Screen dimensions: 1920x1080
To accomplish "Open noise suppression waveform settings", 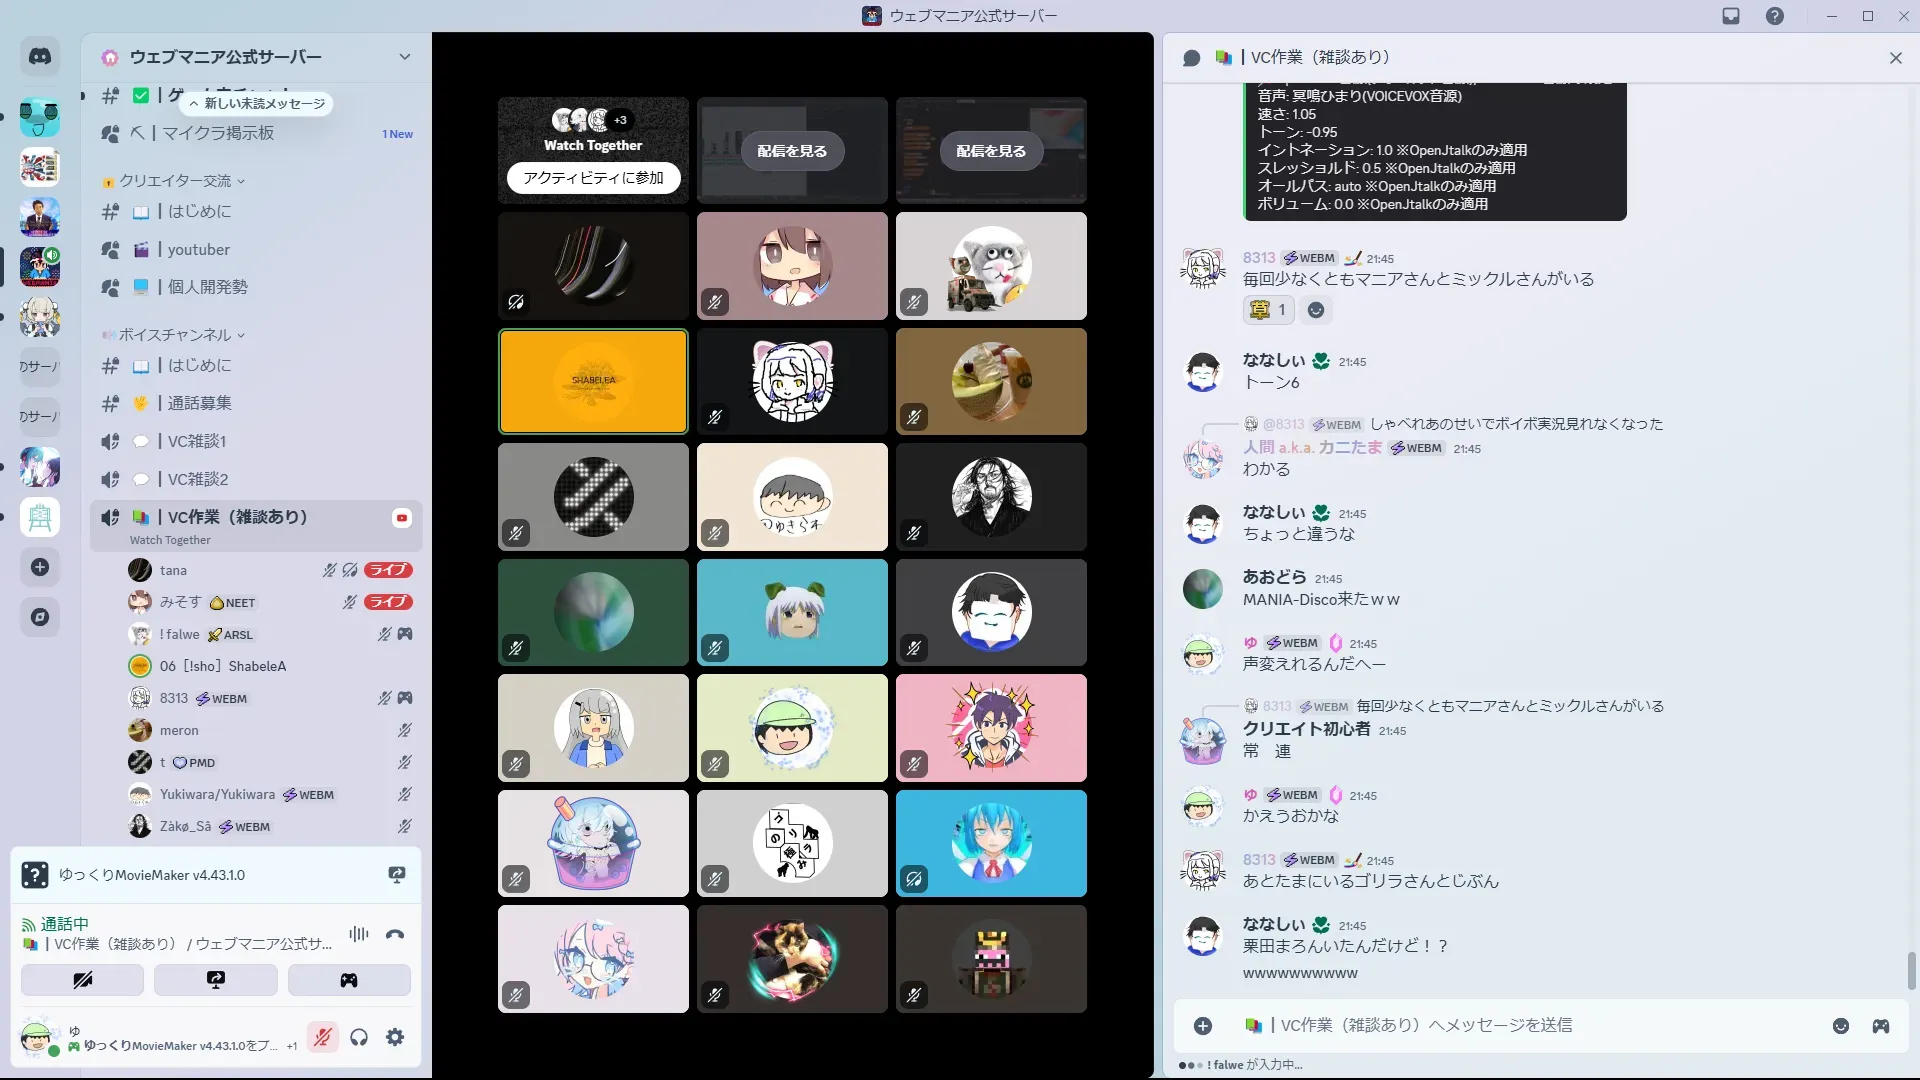I will click(x=359, y=935).
